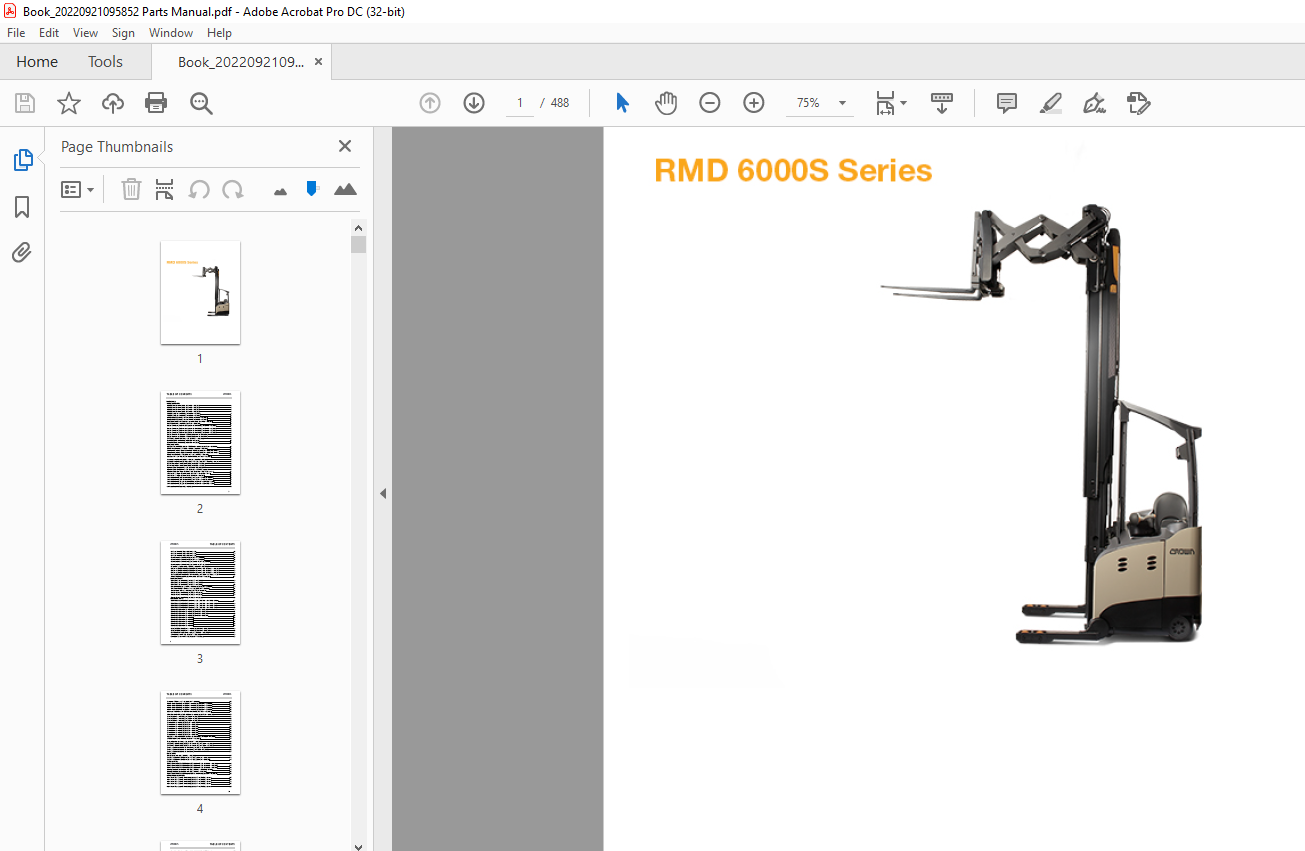Select page 1 thumbnail

(200, 292)
